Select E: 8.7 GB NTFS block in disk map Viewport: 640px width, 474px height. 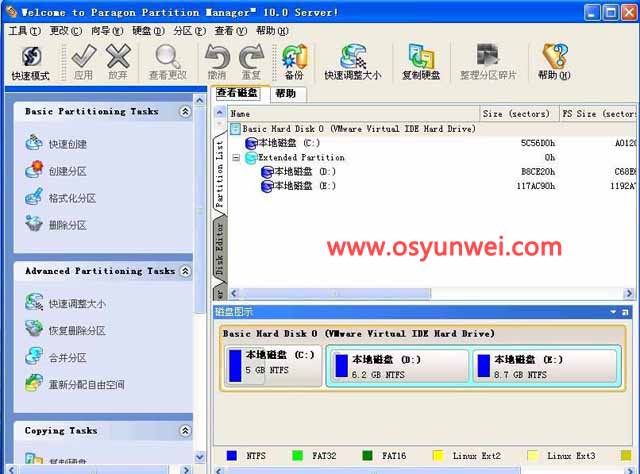(x=544, y=365)
